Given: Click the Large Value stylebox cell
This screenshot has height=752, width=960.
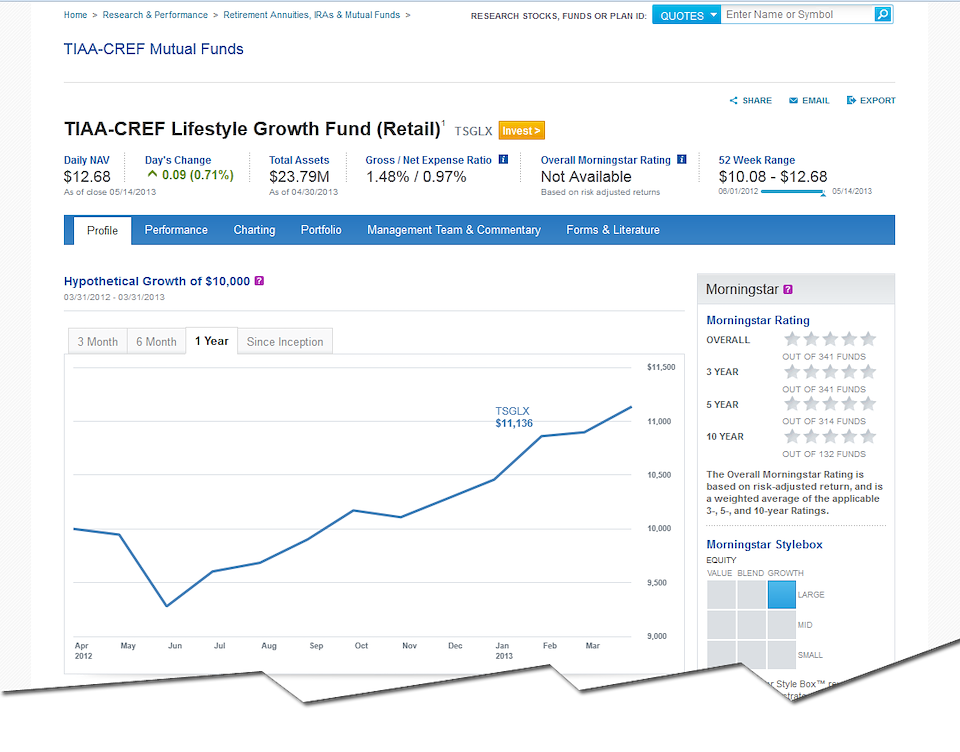Looking at the screenshot, I should [721, 595].
